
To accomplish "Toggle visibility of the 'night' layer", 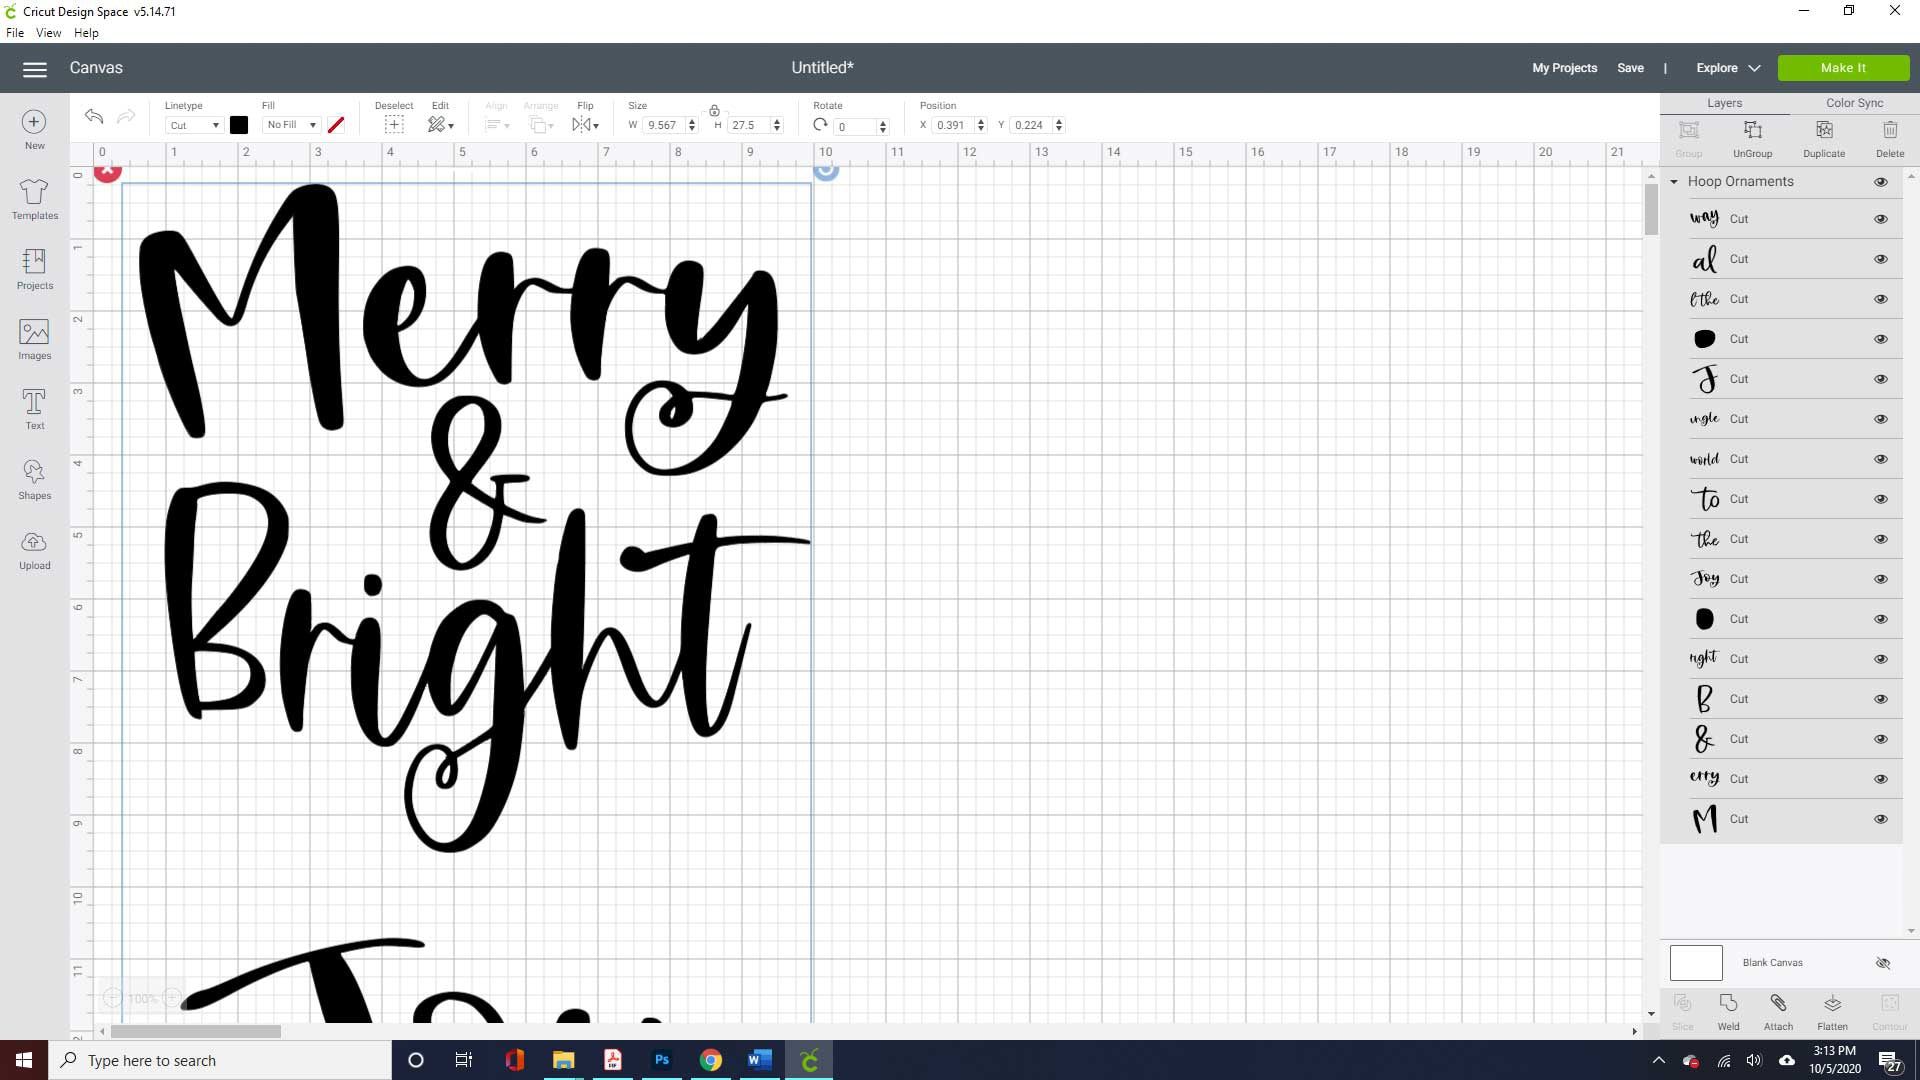I will point(1881,659).
